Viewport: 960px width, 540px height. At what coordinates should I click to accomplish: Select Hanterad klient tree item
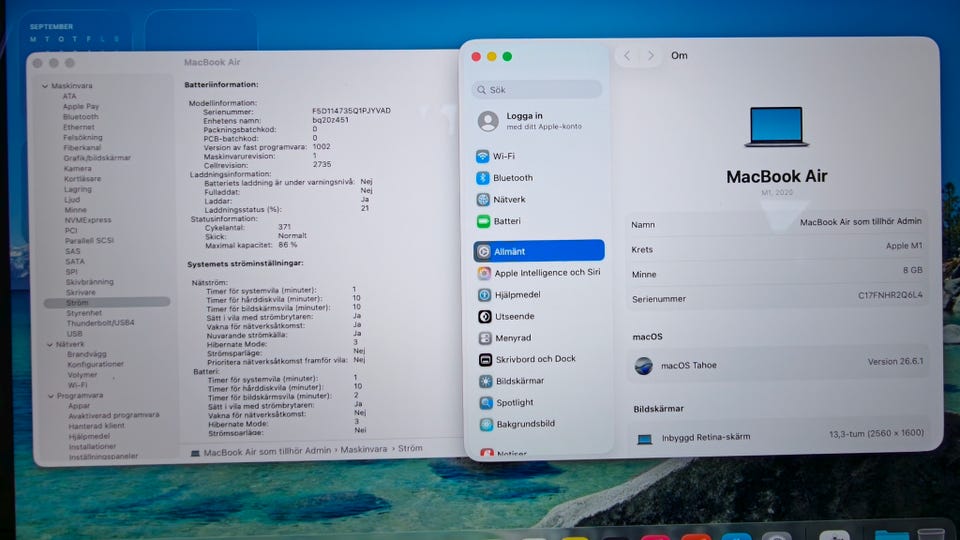pos(97,426)
